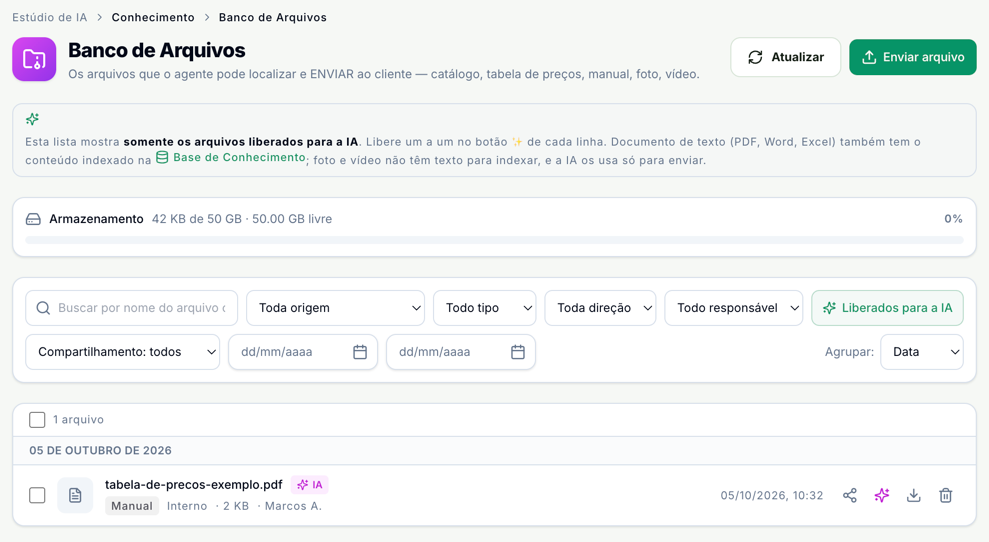Click the share icon for tabela-de-precos-exemplo.pdf

tap(850, 495)
